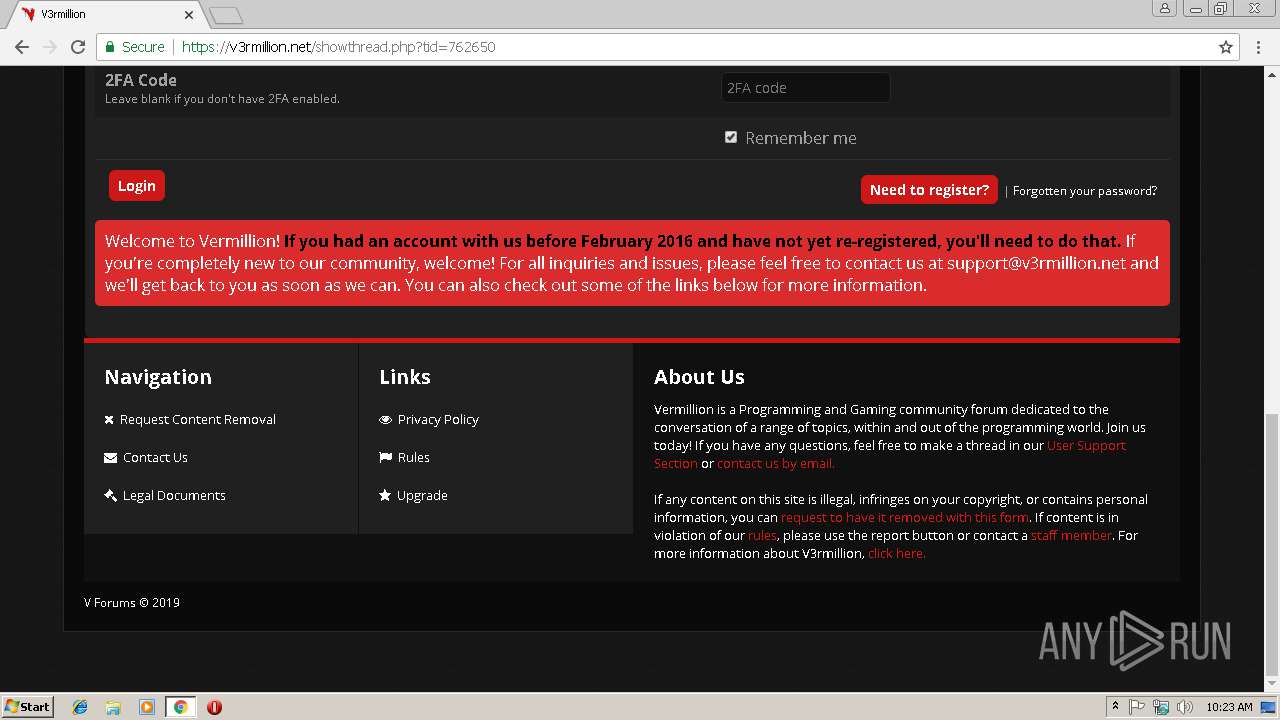Open a new browser tab
The width and height of the screenshot is (1280, 720).
pyautogui.click(x=226, y=15)
